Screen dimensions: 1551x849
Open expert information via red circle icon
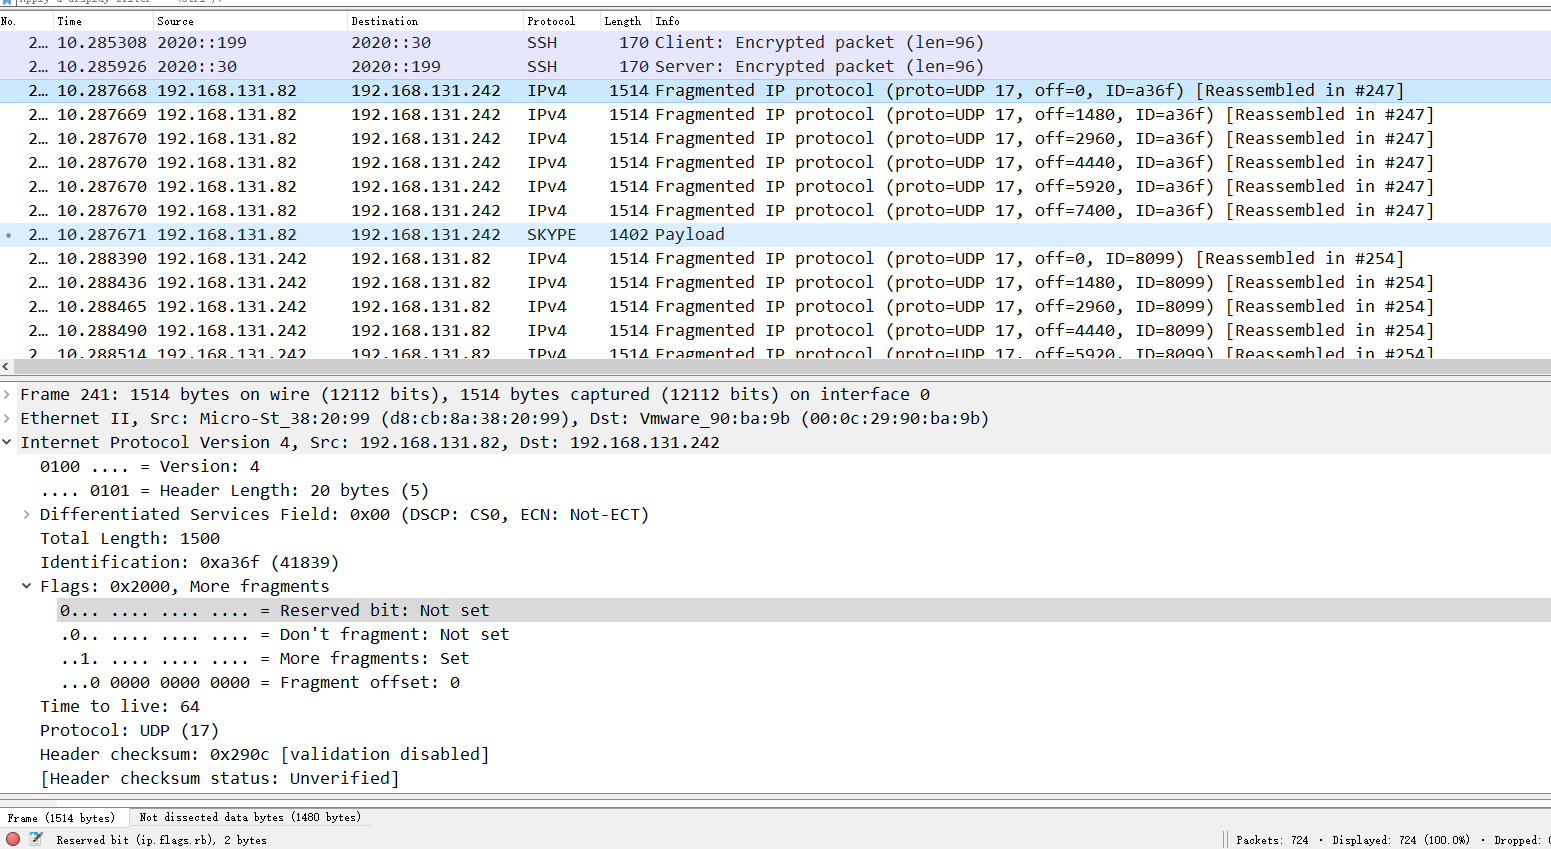click(x=13, y=839)
